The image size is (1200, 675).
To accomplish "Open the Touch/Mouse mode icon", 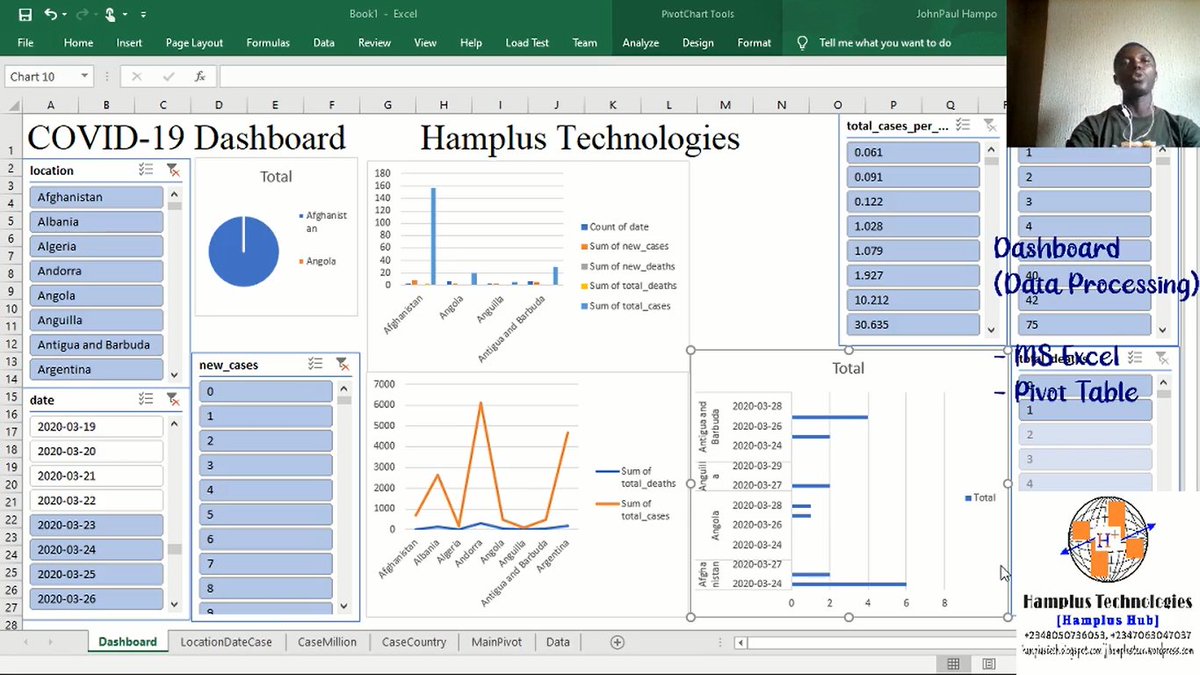I will pos(110,14).
